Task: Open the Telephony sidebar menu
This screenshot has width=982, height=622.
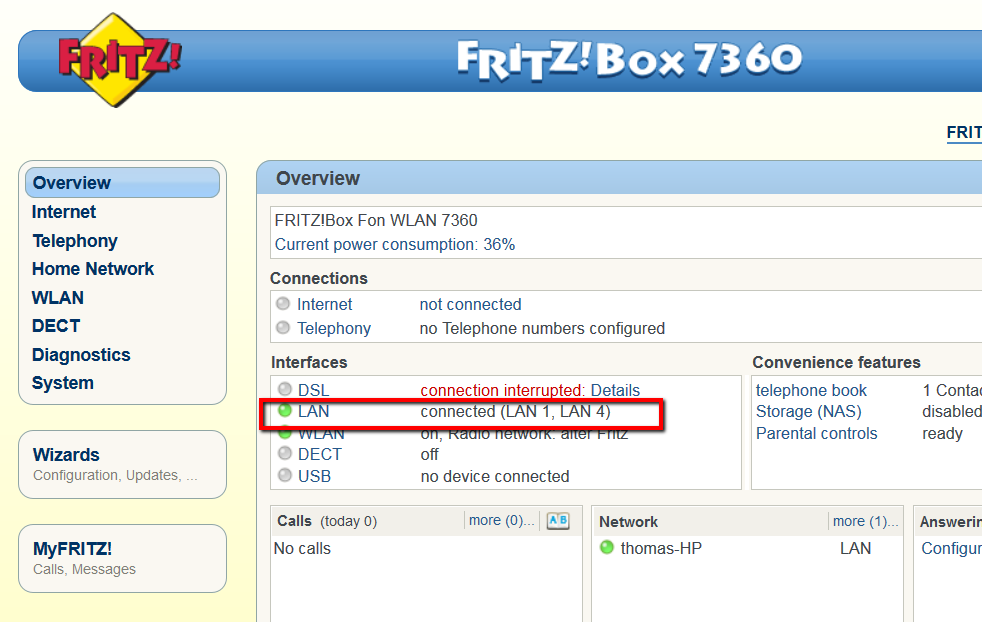Action: pyautogui.click(x=75, y=241)
